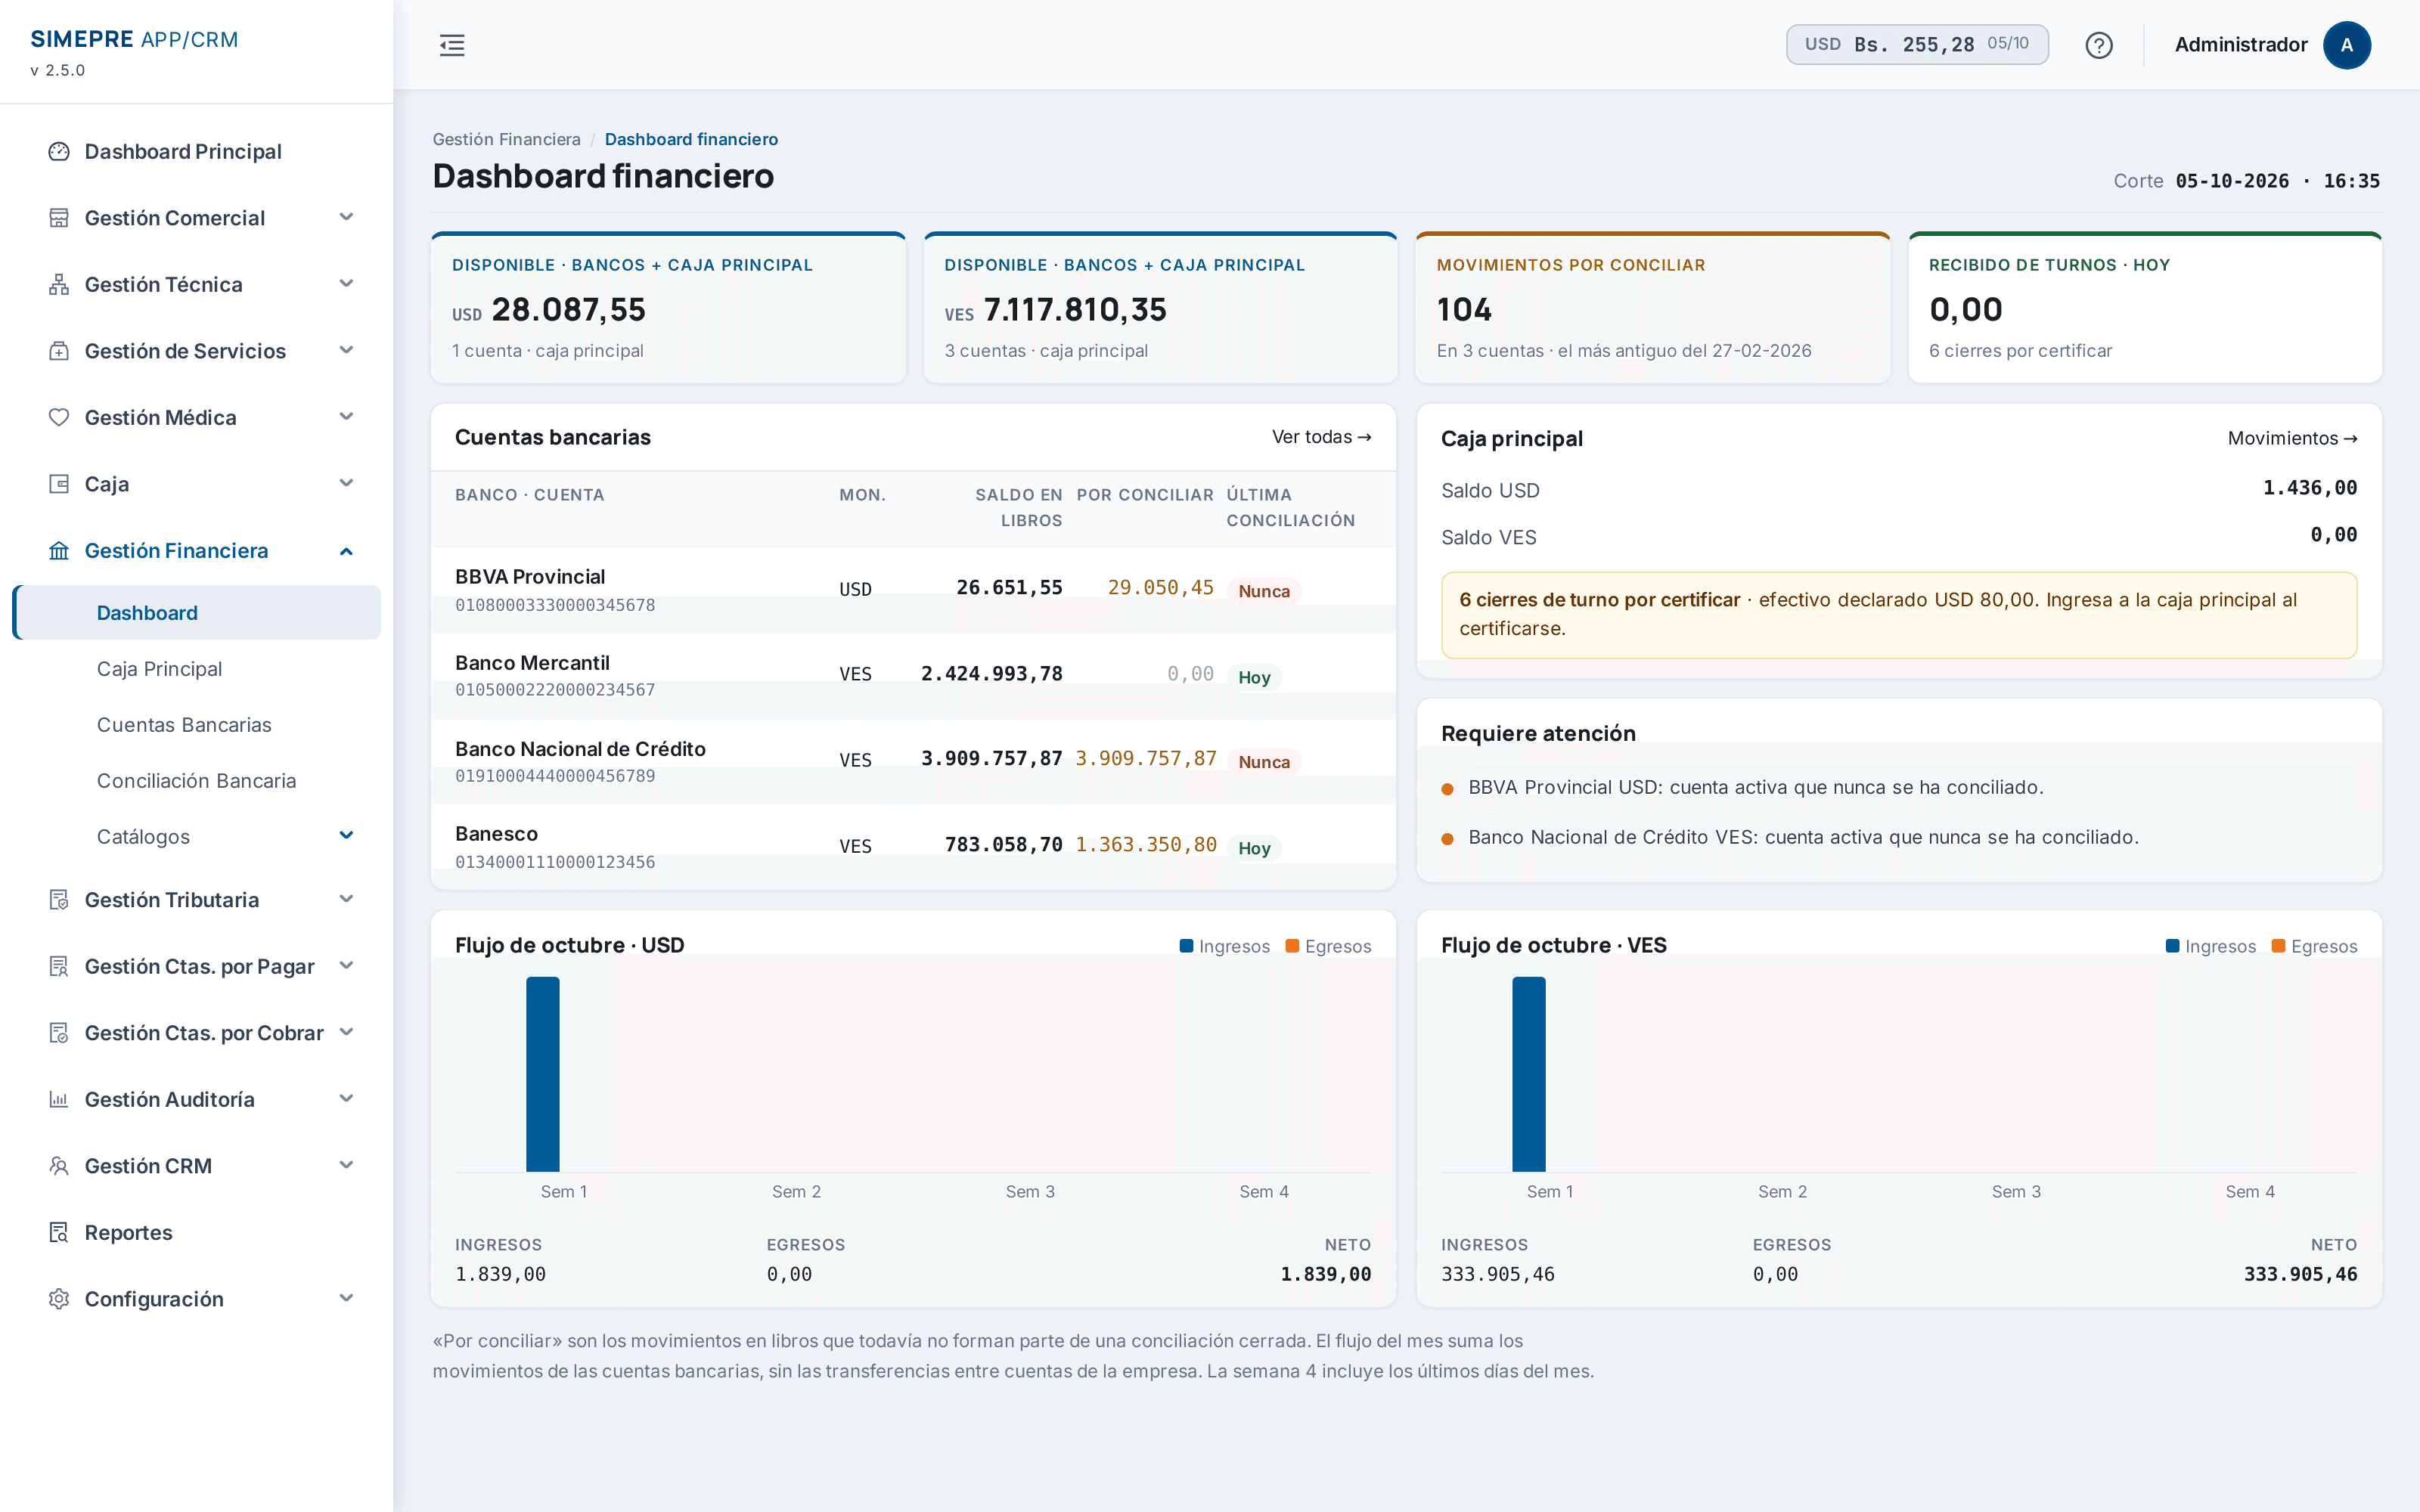Click the BBVA Provincial account row name

530,577
